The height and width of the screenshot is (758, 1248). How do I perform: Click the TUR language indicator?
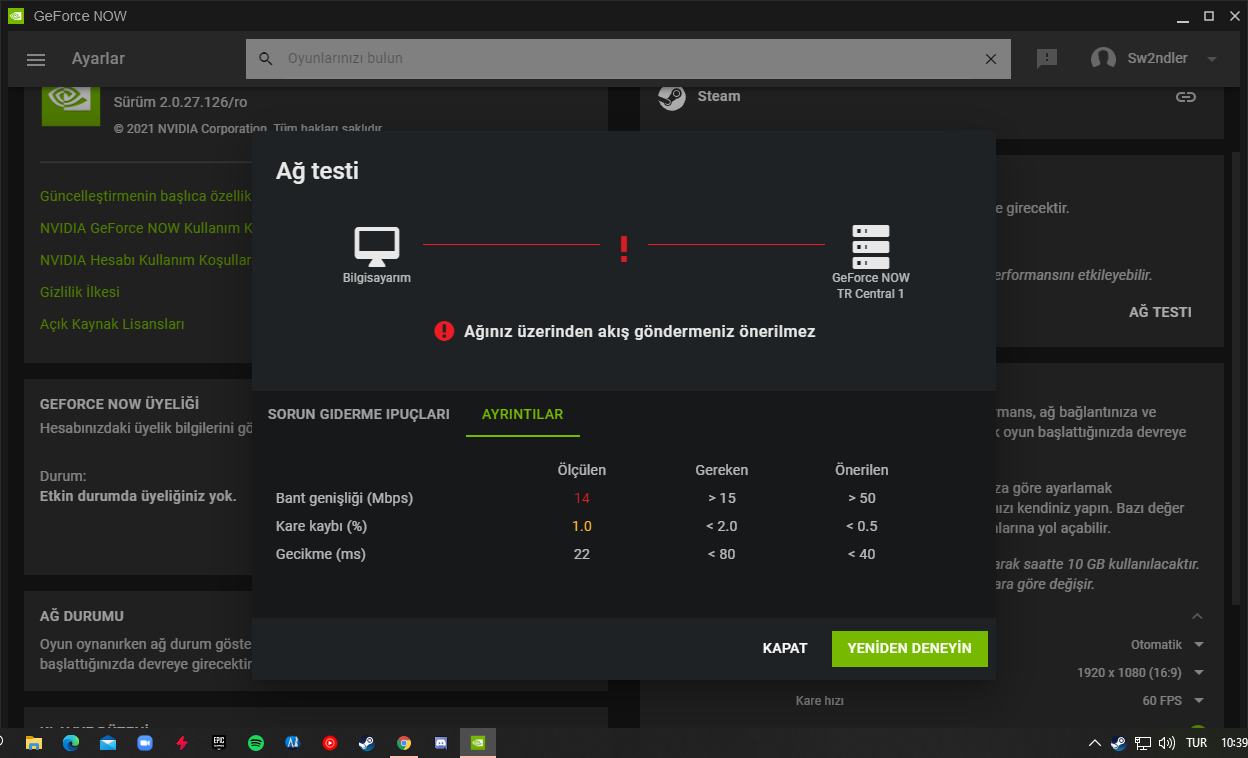tap(1196, 743)
